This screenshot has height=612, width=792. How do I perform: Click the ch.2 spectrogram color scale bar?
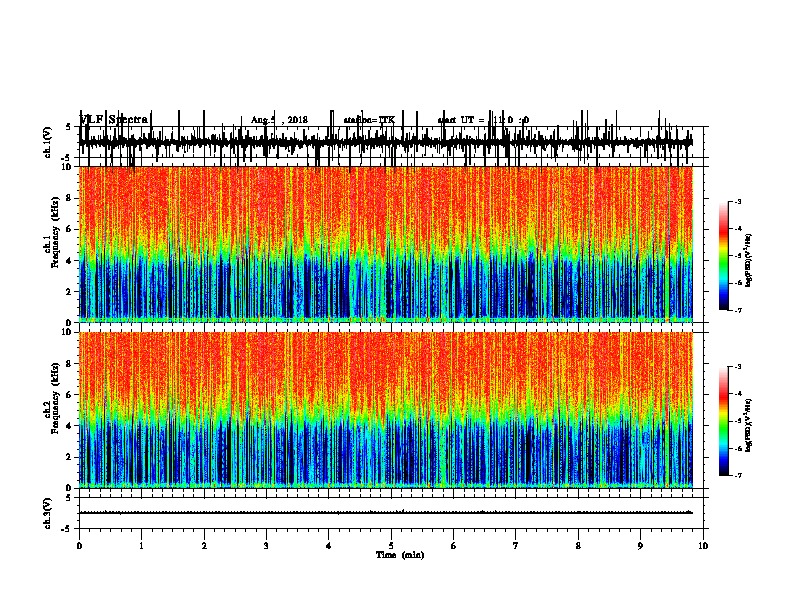pyautogui.click(x=724, y=421)
